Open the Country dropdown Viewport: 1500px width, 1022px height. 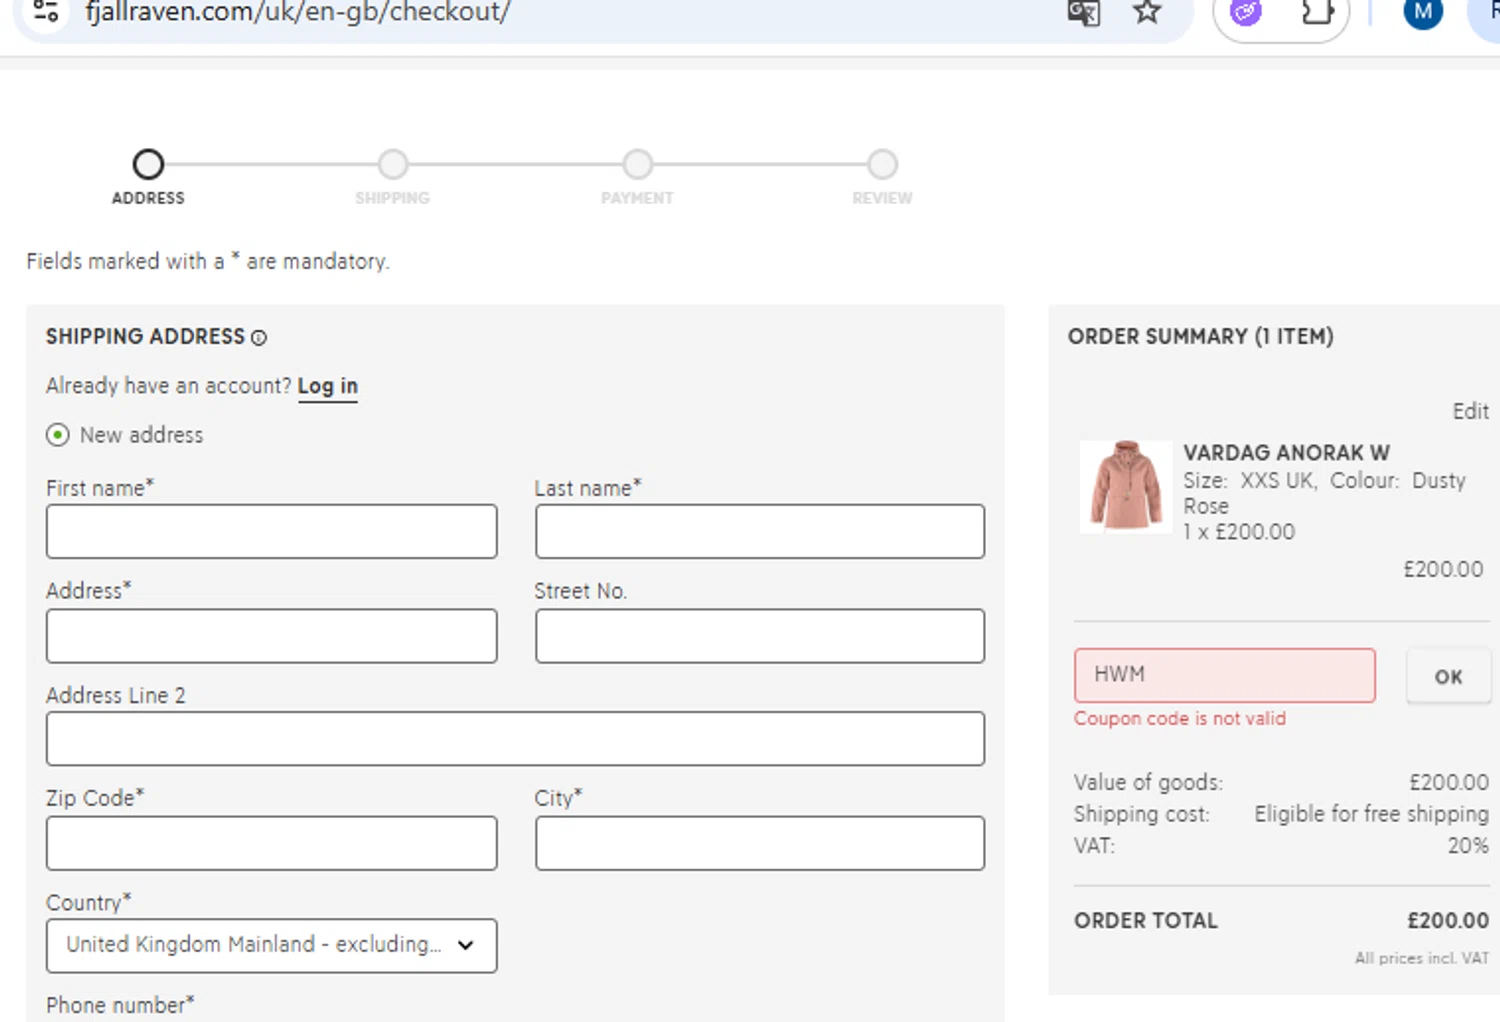click(x=271, y=945)
